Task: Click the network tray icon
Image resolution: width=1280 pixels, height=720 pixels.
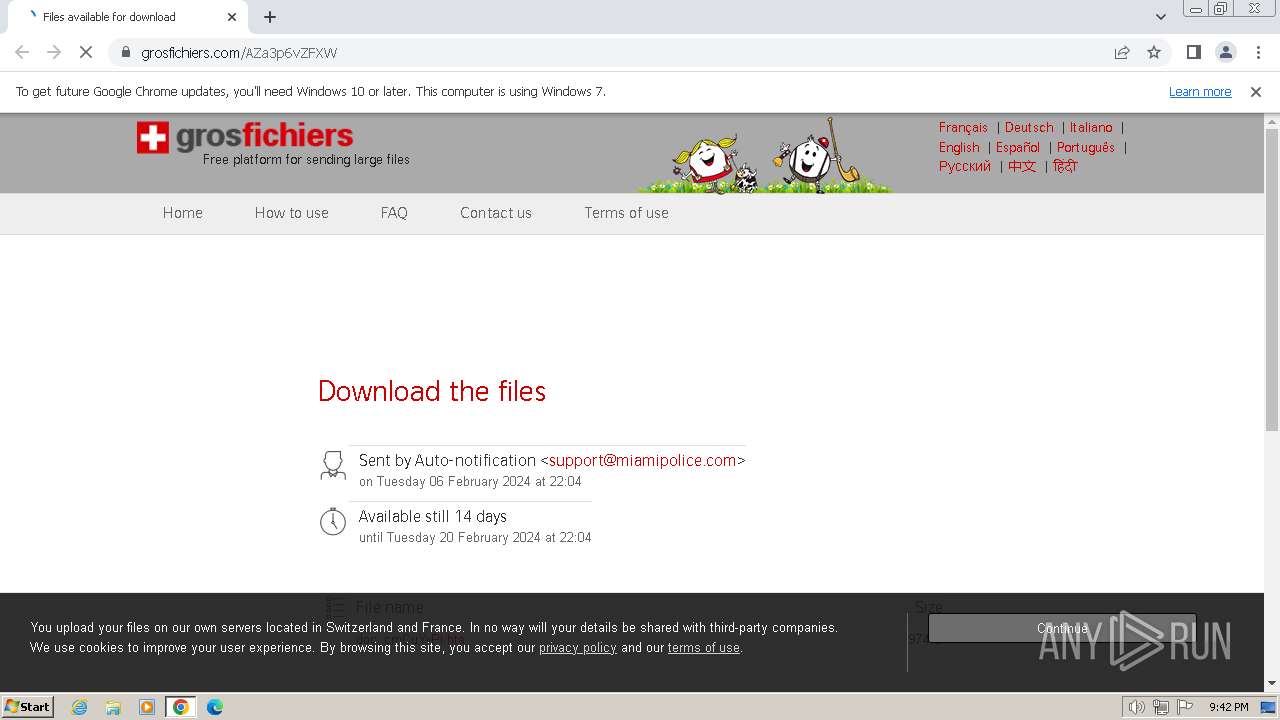Action: pos(1161,707)
